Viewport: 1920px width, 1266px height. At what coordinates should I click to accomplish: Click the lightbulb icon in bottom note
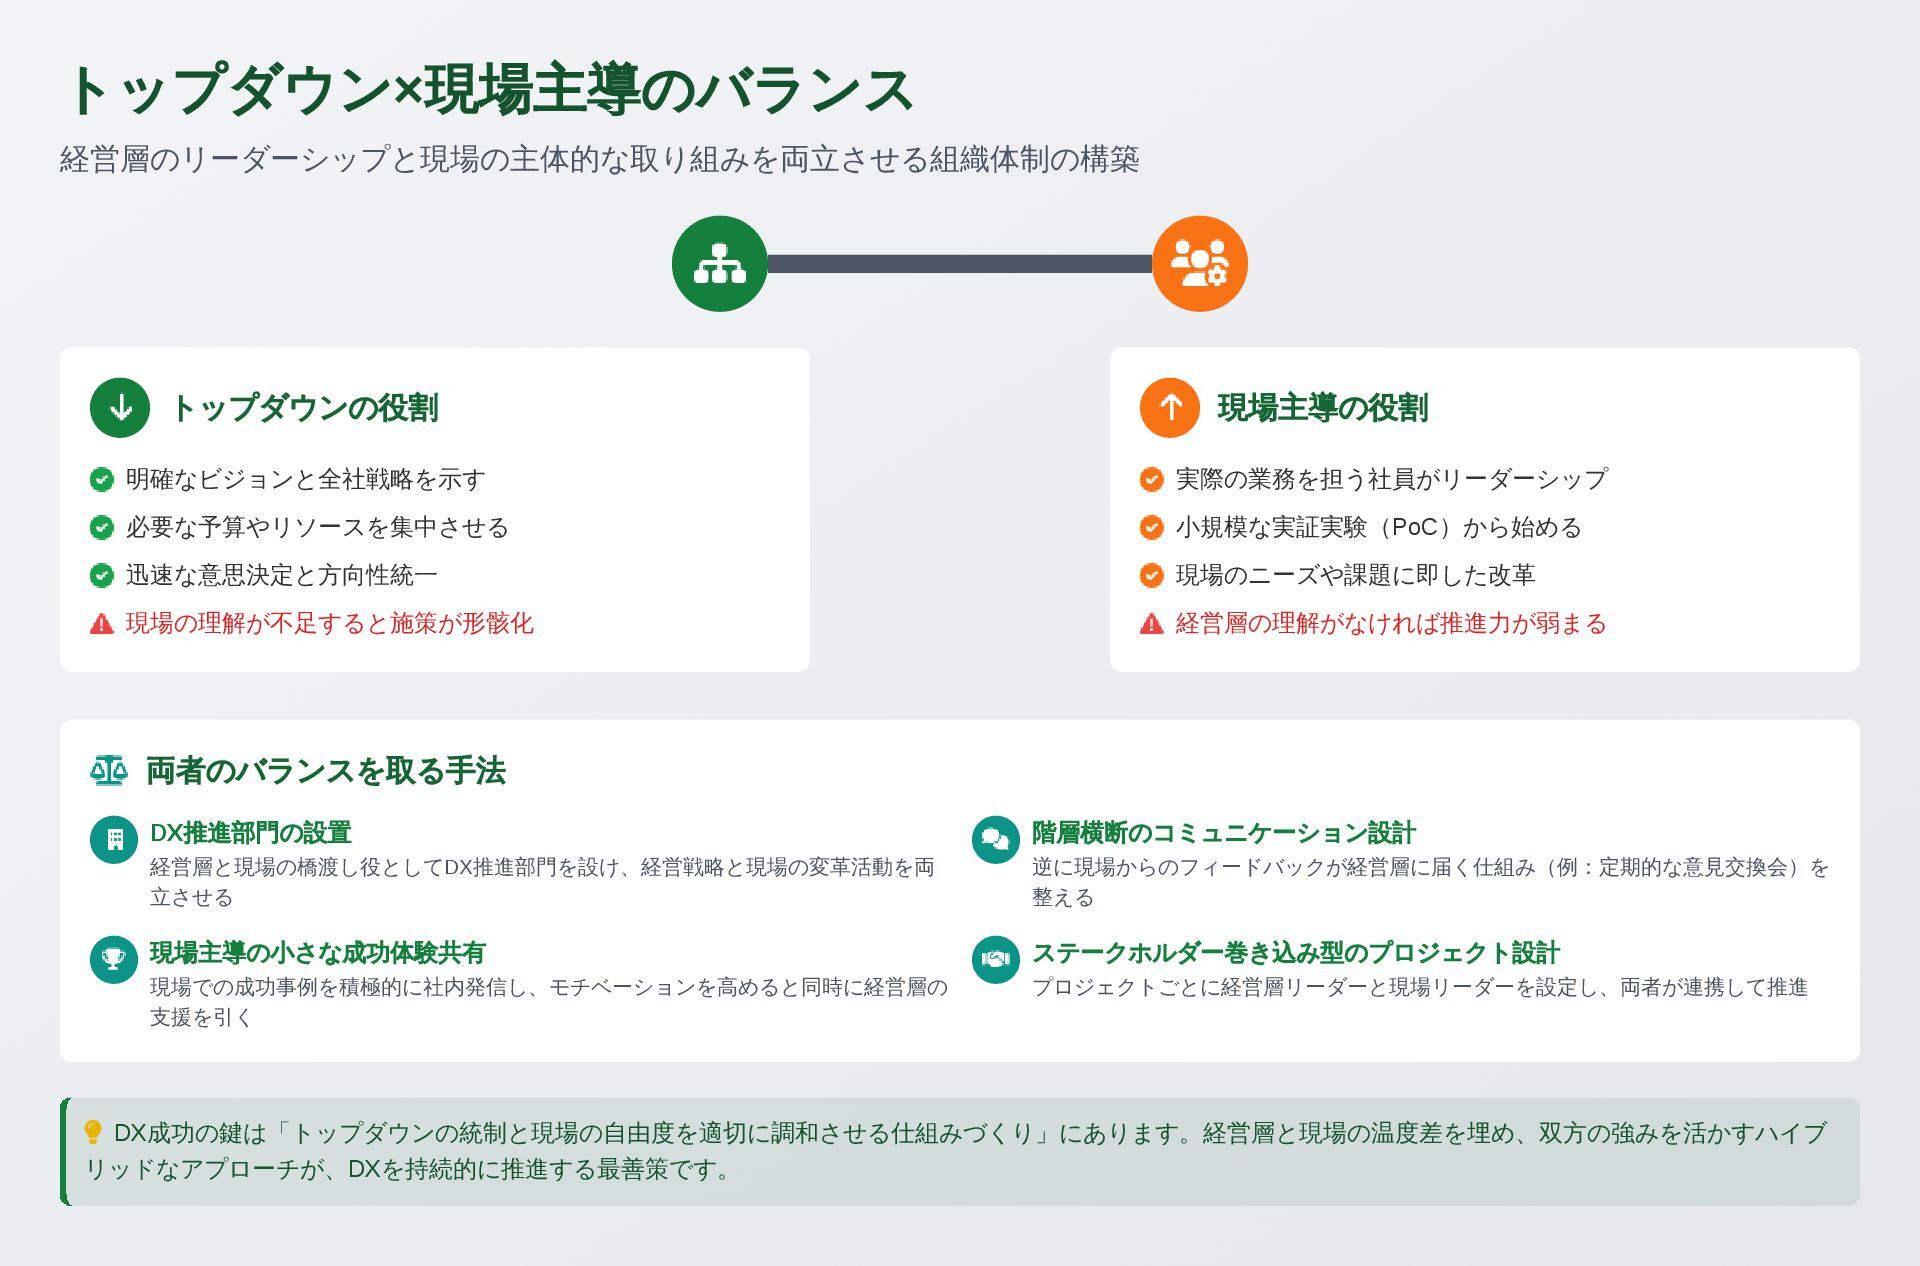coord(93,1132)
